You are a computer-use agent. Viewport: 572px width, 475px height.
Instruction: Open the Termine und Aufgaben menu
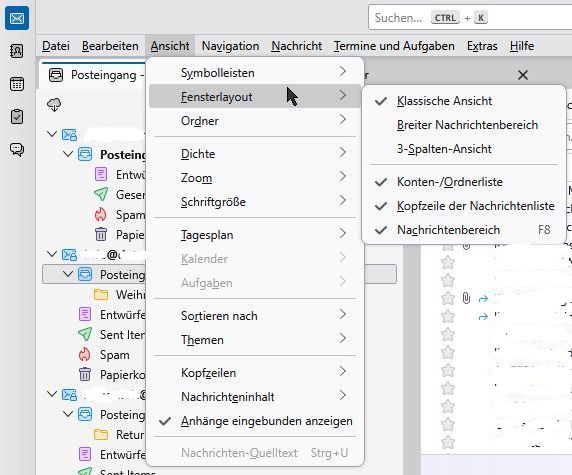point(394,46)
